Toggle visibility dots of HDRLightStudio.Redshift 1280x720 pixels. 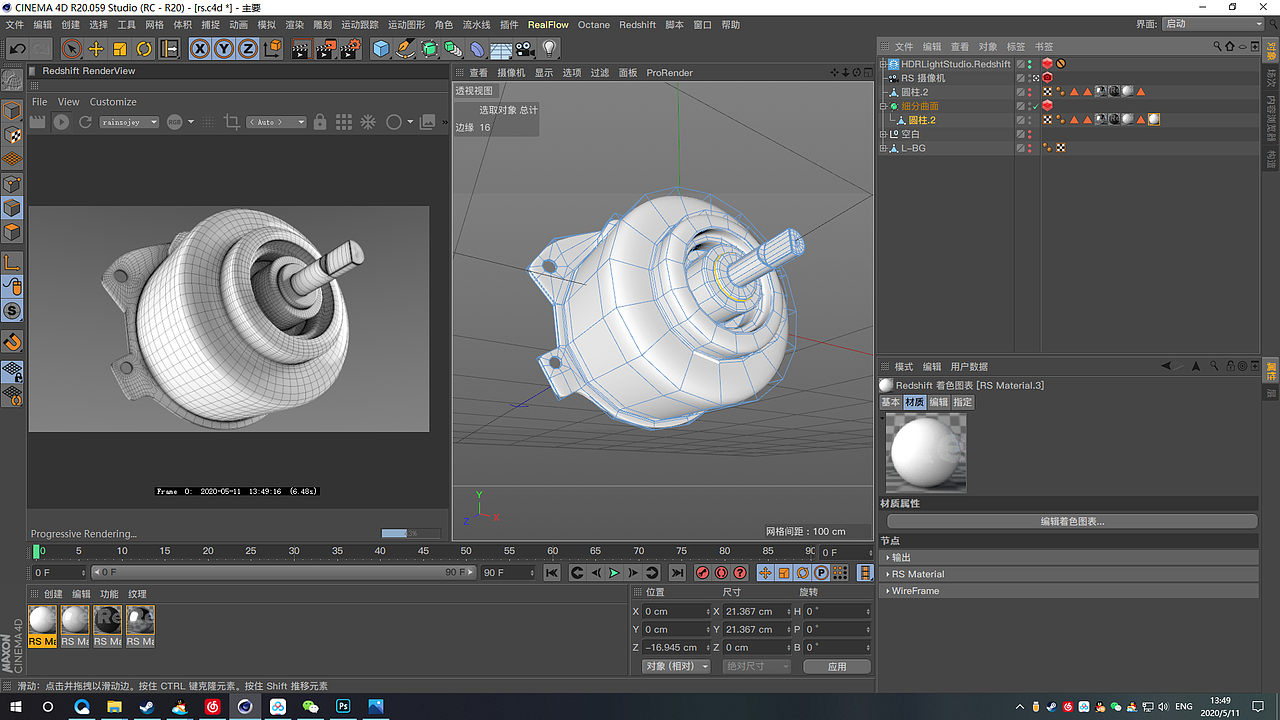pos(1030,64)
